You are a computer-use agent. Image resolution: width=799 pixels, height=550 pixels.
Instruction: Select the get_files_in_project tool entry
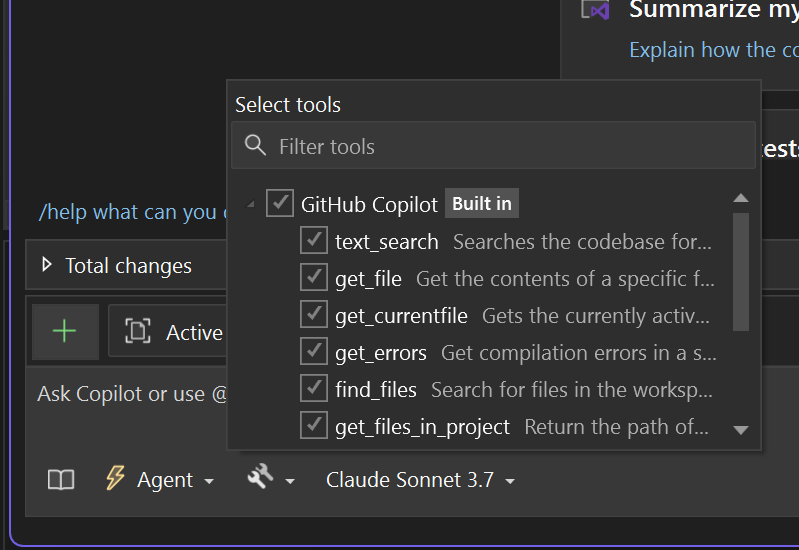point(422,426)
